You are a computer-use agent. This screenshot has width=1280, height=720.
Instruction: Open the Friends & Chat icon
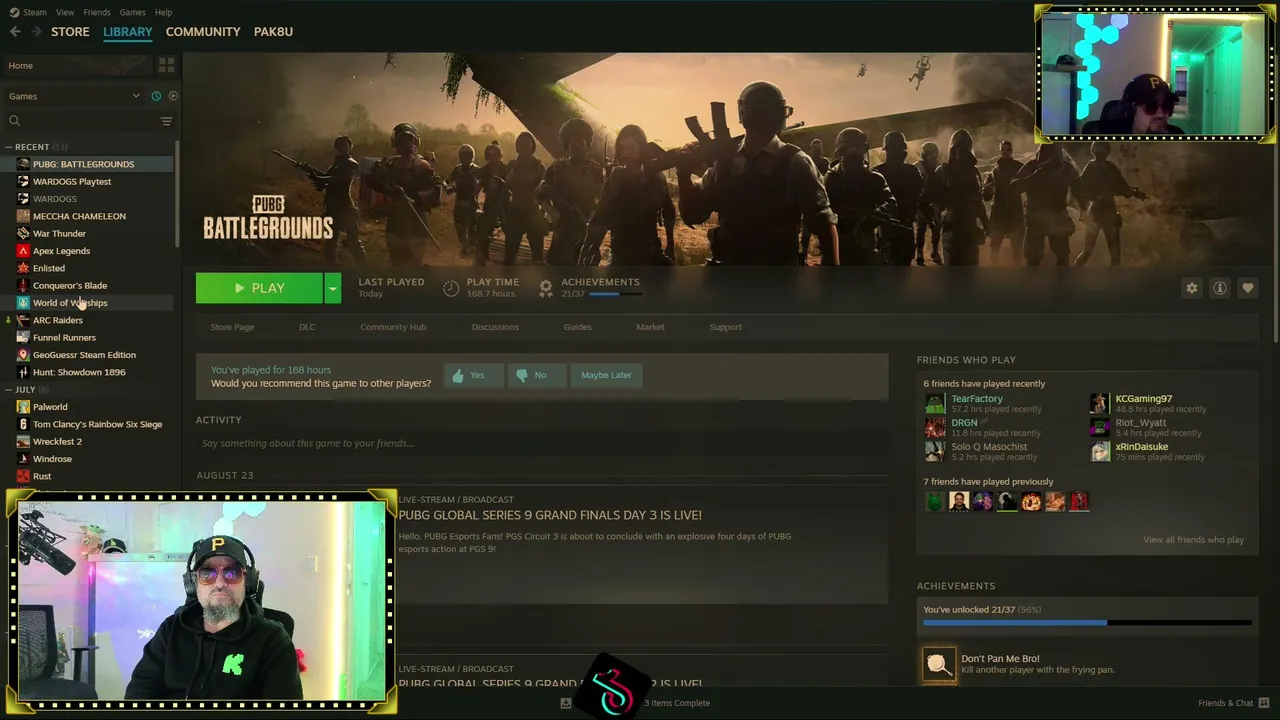(x=1264, y=703)
